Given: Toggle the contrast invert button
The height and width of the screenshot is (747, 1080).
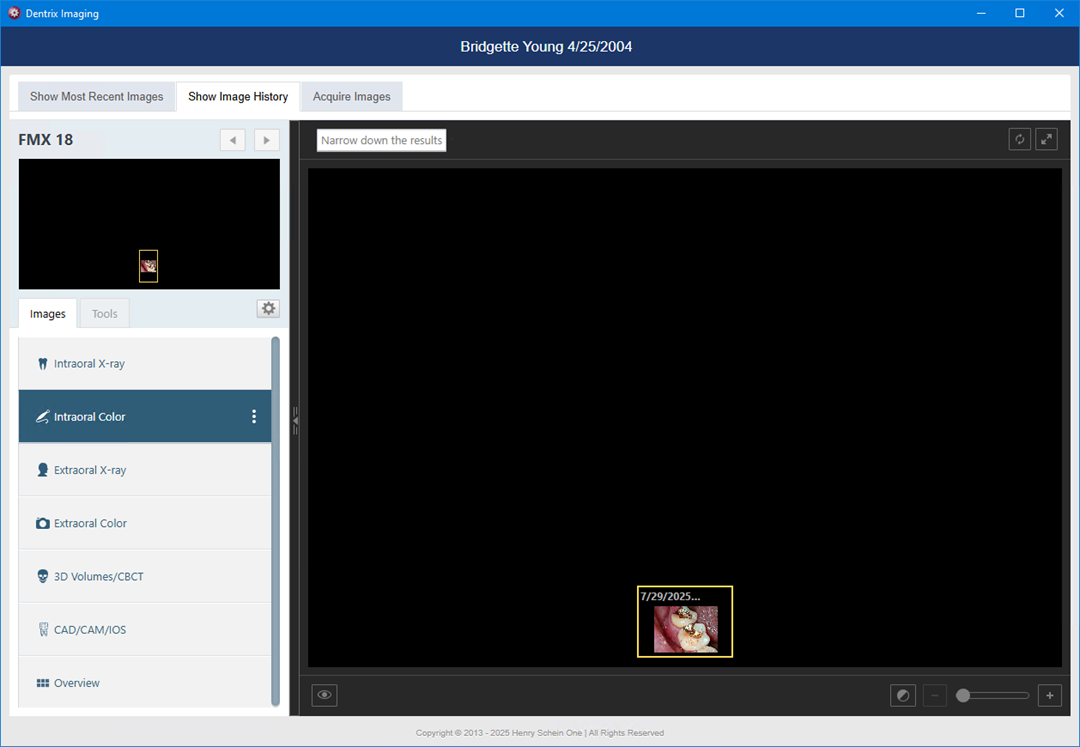Looking at the screenshot, I should (903, 695).
